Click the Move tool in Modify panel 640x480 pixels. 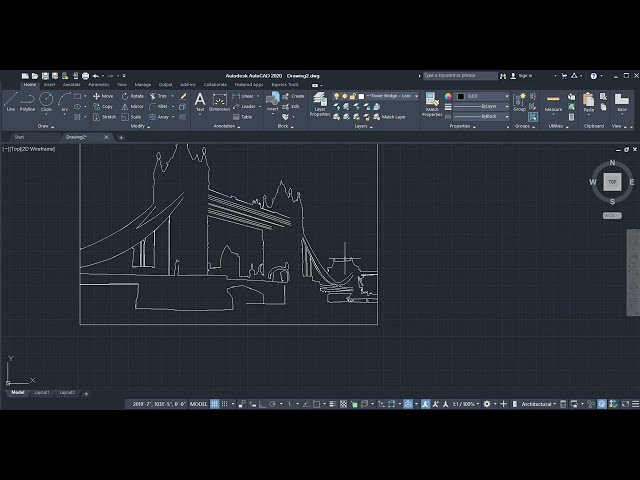pyautogui.click(x=103, y=96)
